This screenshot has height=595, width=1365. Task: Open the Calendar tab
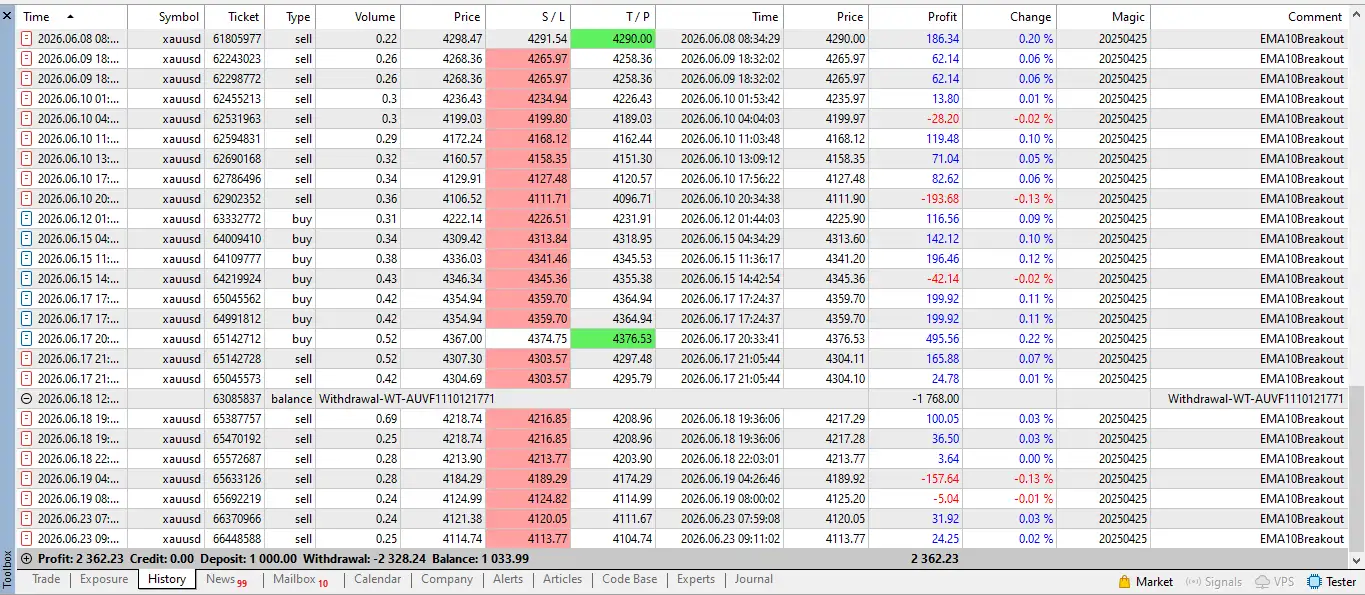[x=377, y=579]
